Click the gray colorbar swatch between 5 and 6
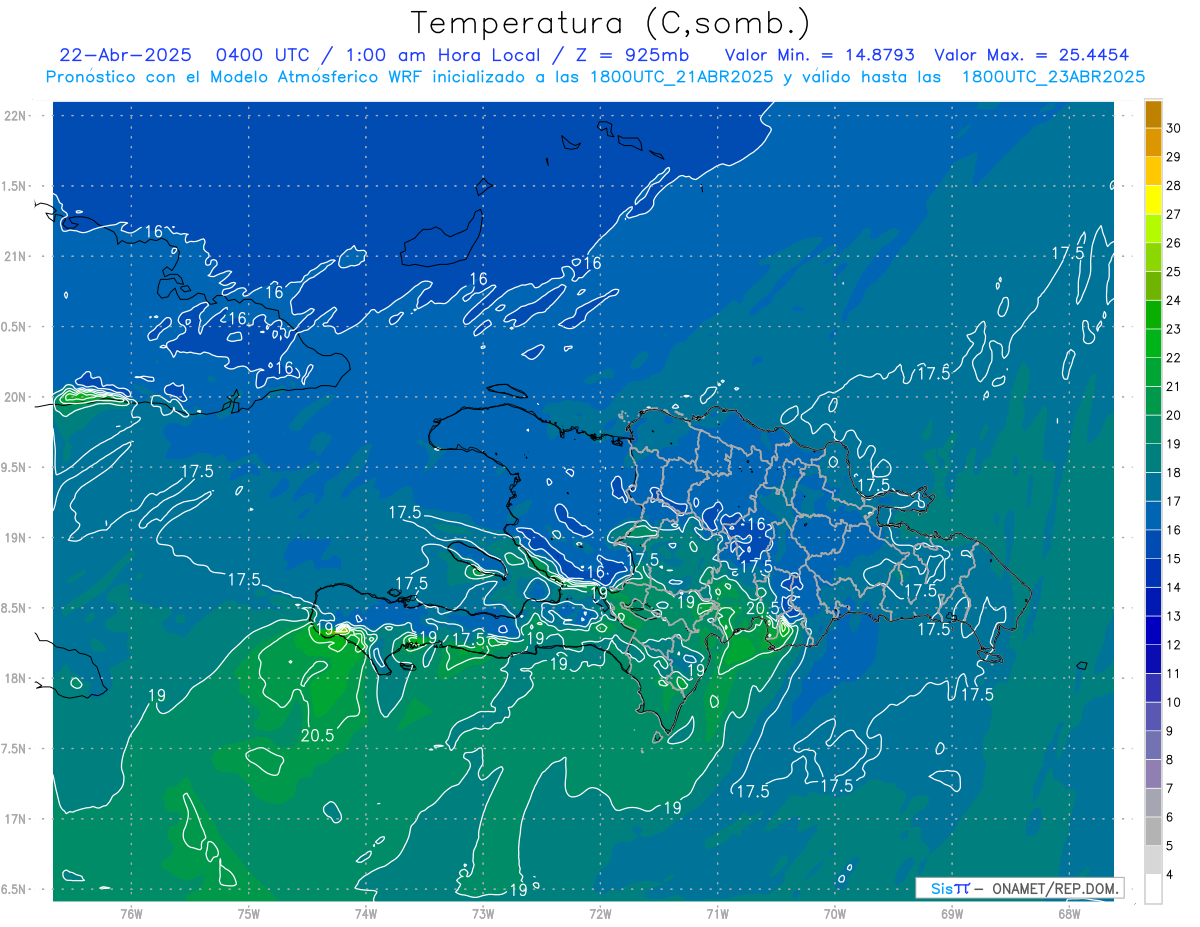The image size is (1200, 927). click(x=1153, y=832)
